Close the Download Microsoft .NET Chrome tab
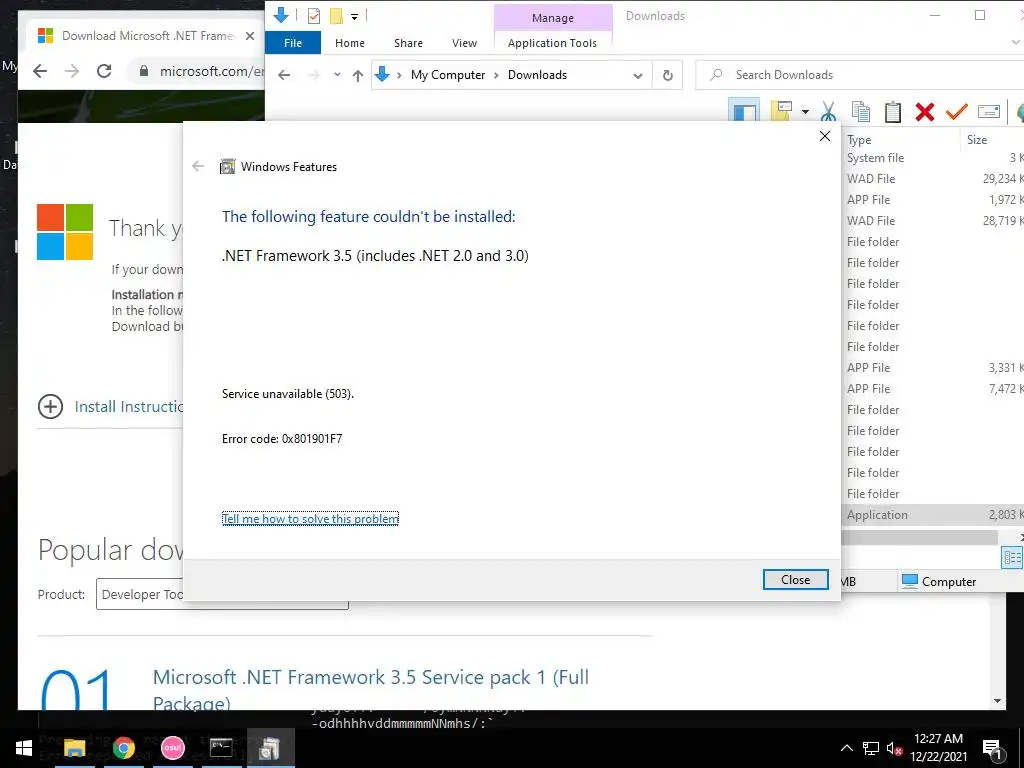1024x768 pixels. (x=249, y=36)
